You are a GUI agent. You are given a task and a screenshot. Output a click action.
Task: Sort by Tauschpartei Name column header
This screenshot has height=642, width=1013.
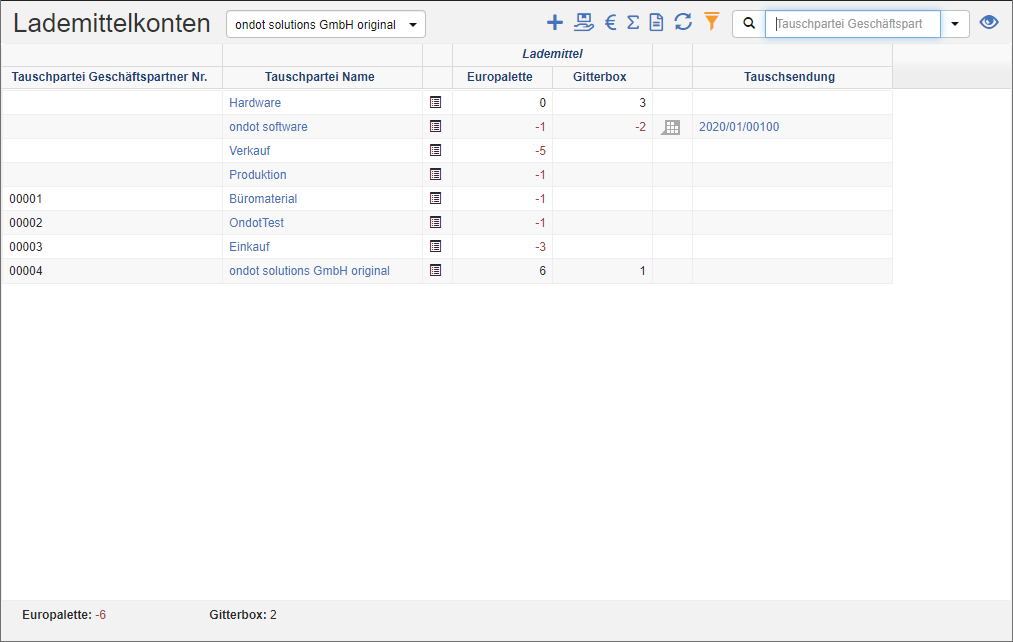point(321,77)
